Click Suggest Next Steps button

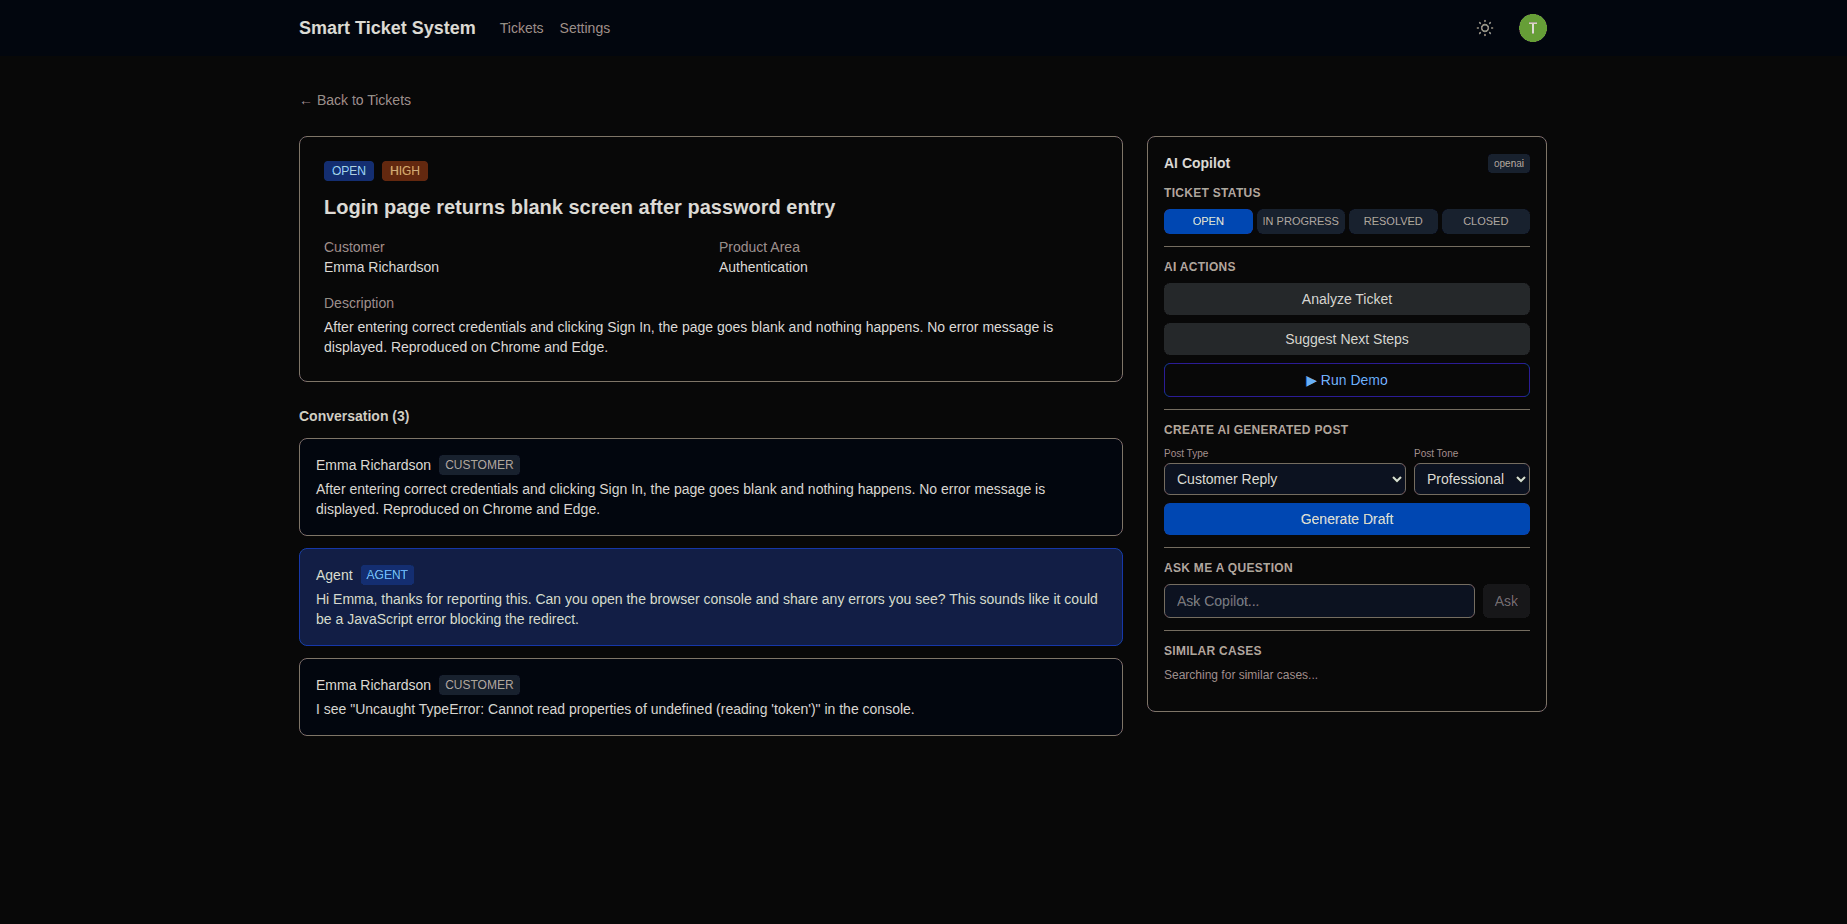1347,339
